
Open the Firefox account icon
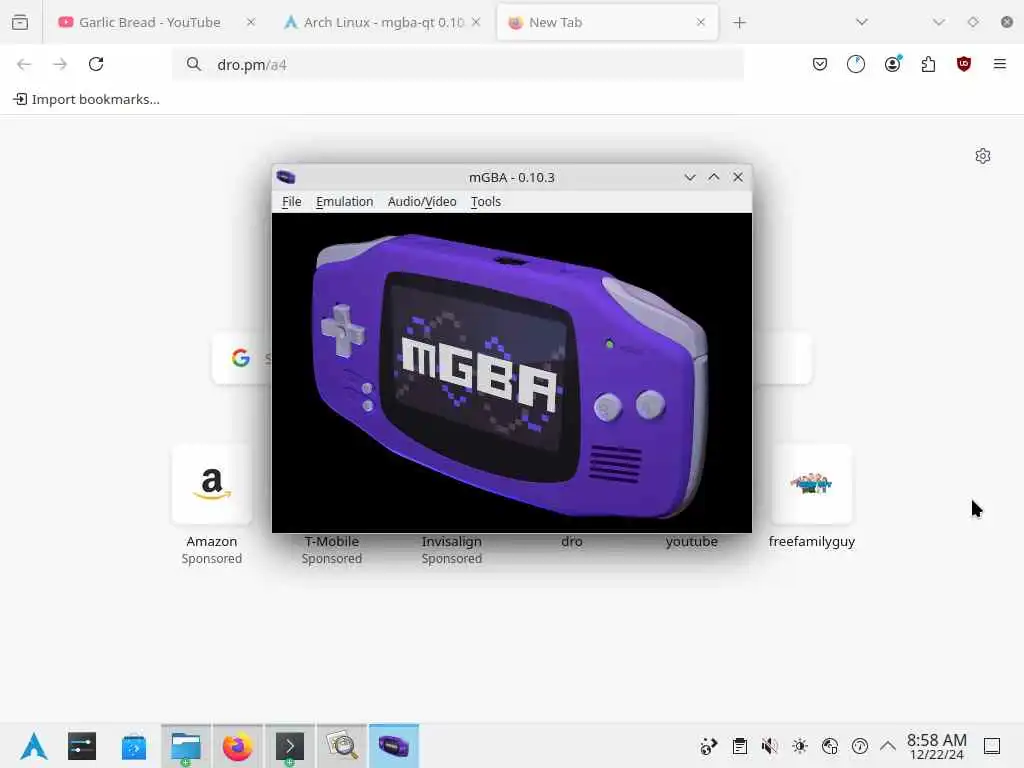coord(893,64)
